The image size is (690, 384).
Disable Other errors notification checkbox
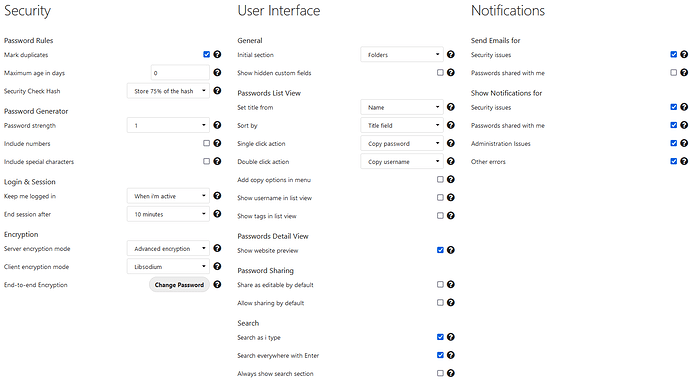click(673, 161)
